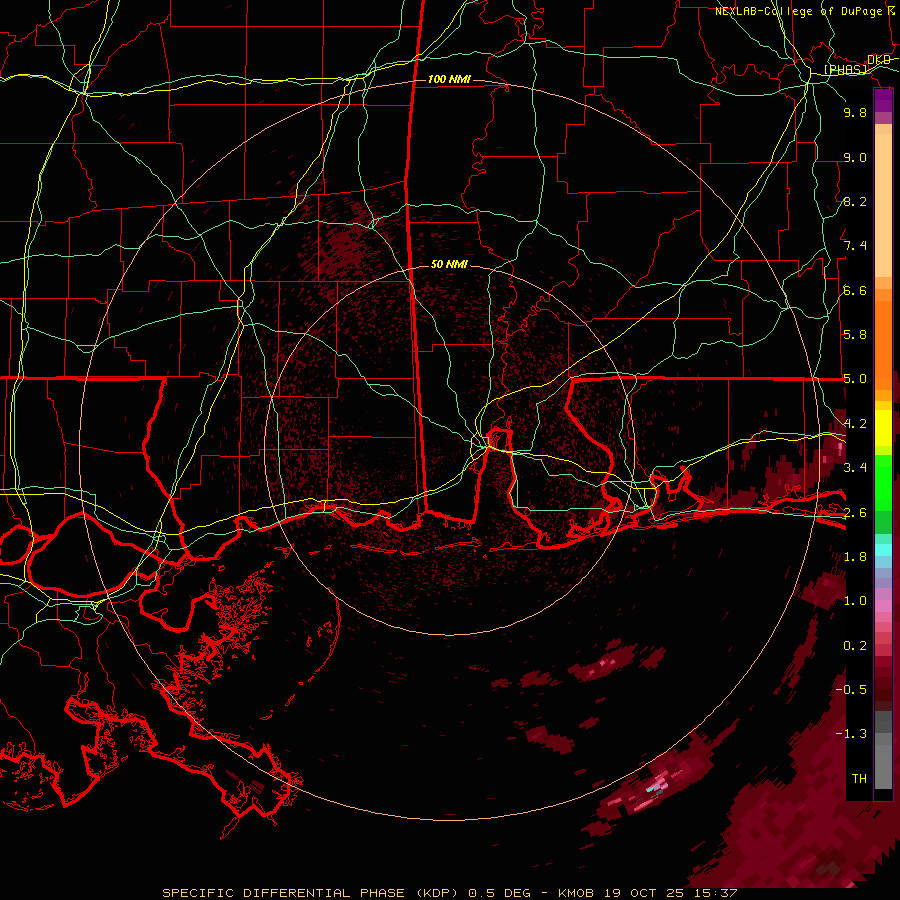Click the 50 NMI range ring label

click(x=449, y=264)
